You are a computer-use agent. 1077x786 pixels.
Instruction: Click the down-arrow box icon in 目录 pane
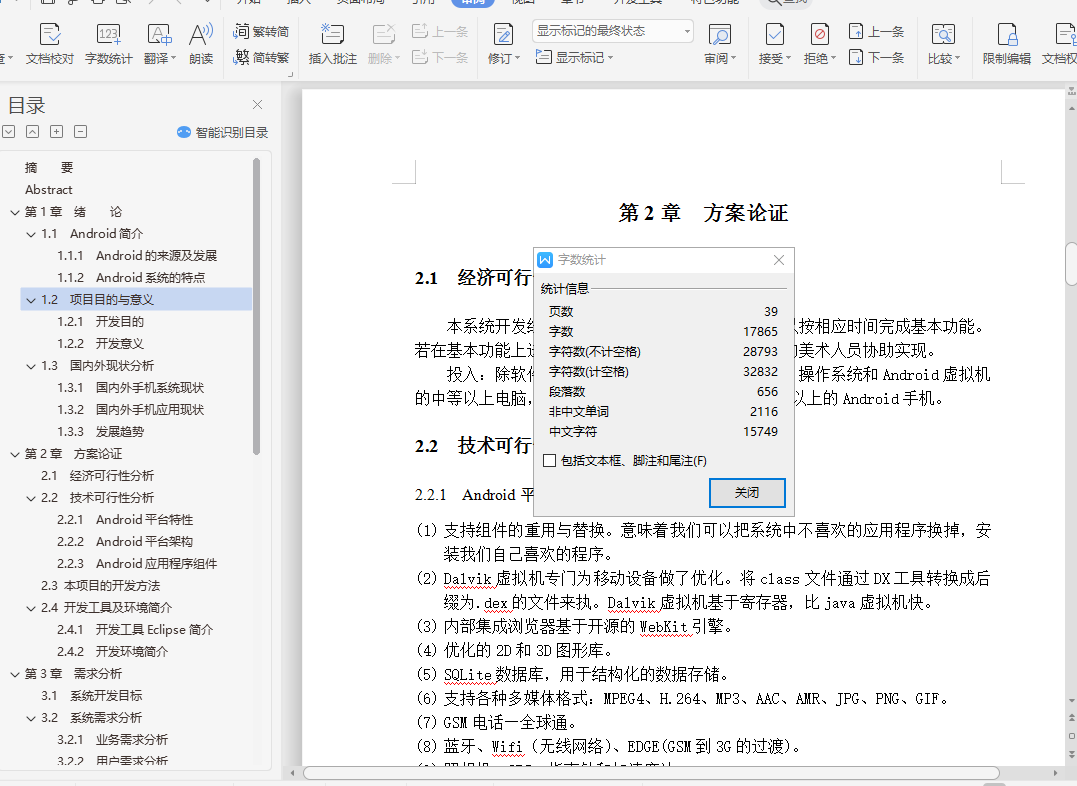coord(8,131)
